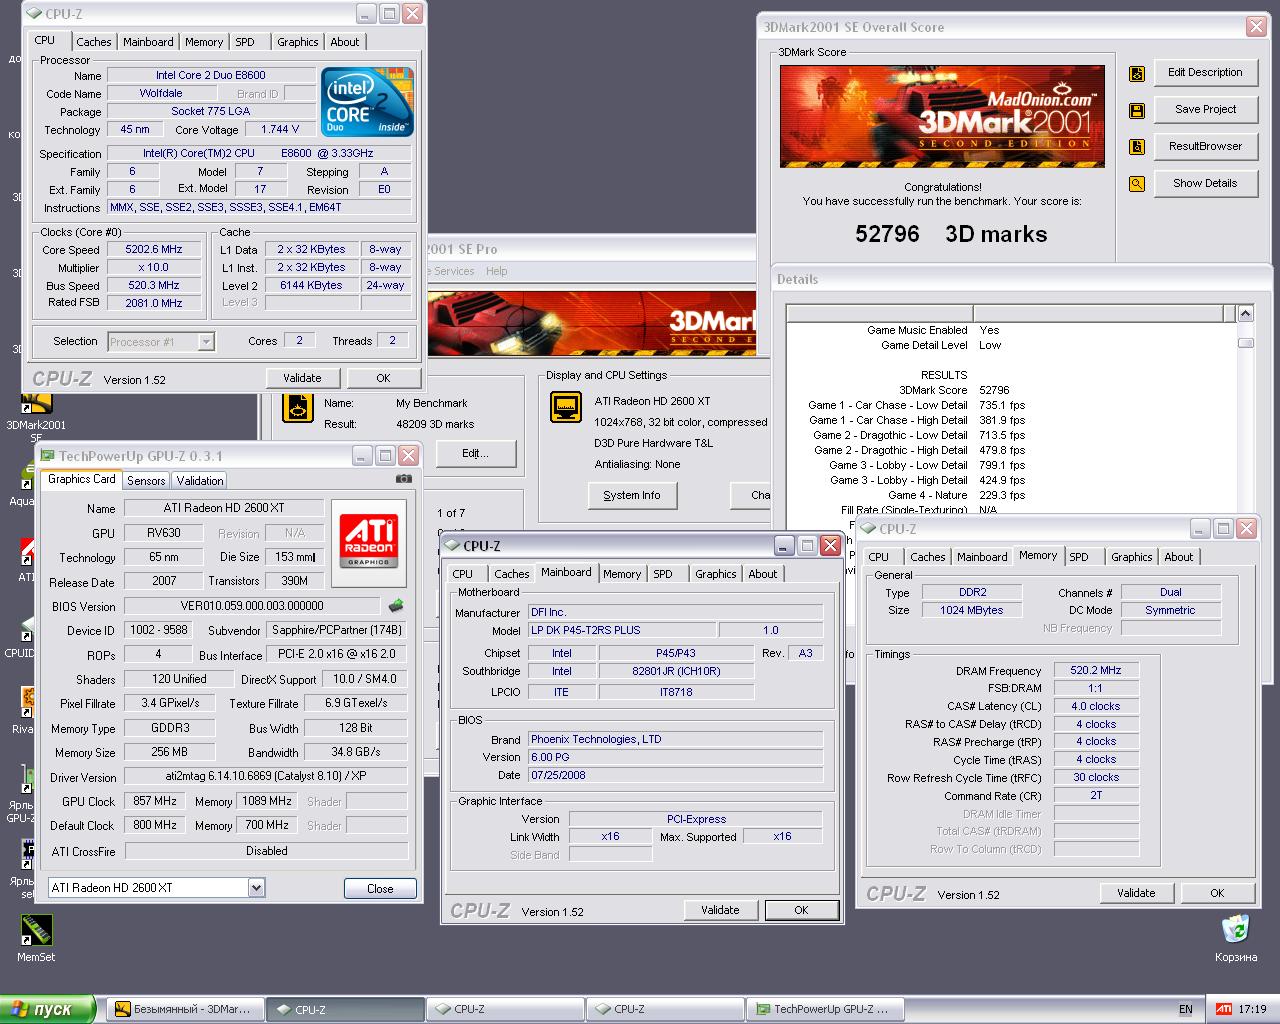
Task: Click the BIOS save chip icon in GPU-Z
Action: 396,605
